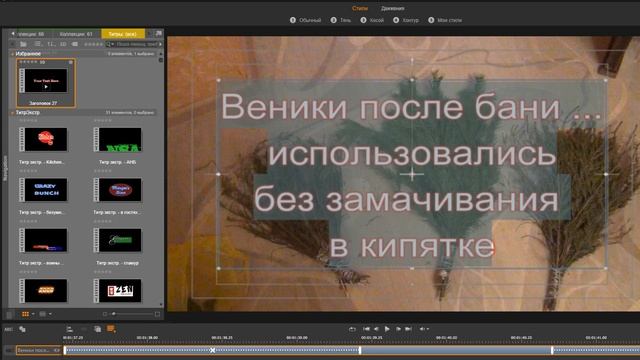Screen dimensions: 640x360
Task: Expand the Косой style group
Action: 372,20
